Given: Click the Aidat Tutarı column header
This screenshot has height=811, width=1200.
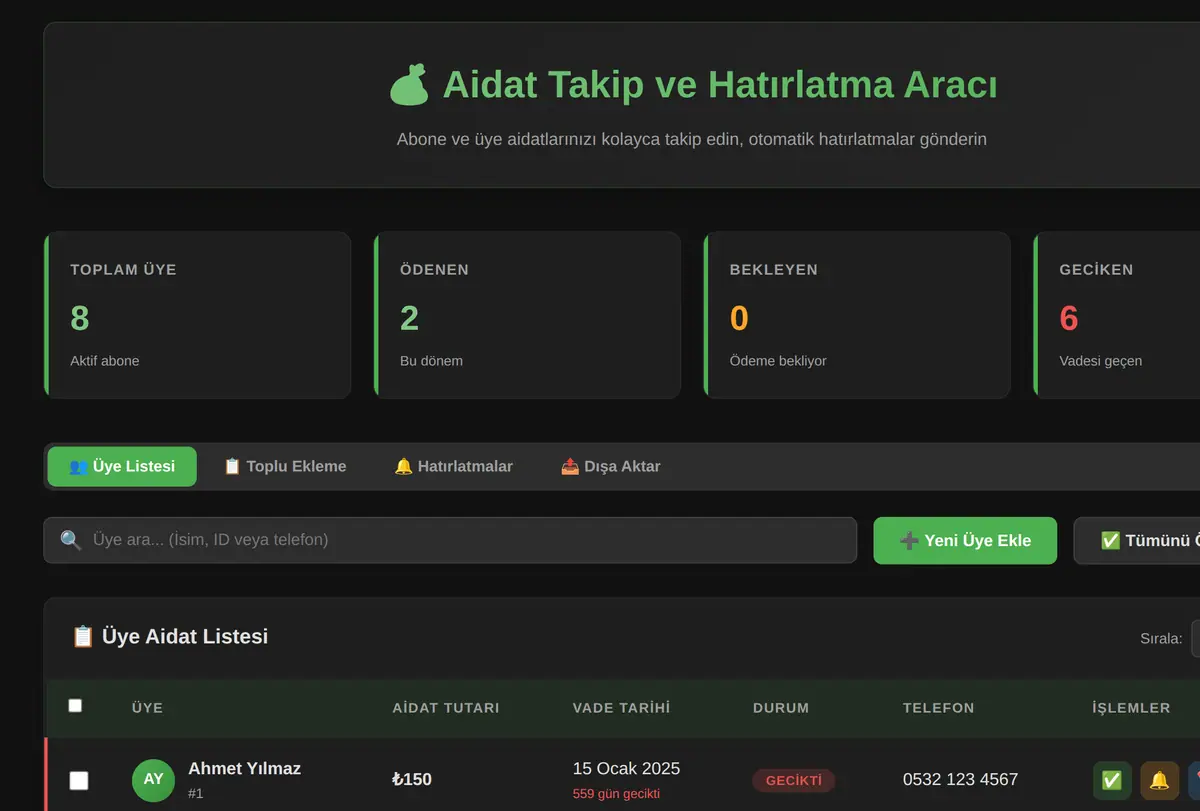Looking at the screenshot, I should pyautogui.click(x=446, y=708).
